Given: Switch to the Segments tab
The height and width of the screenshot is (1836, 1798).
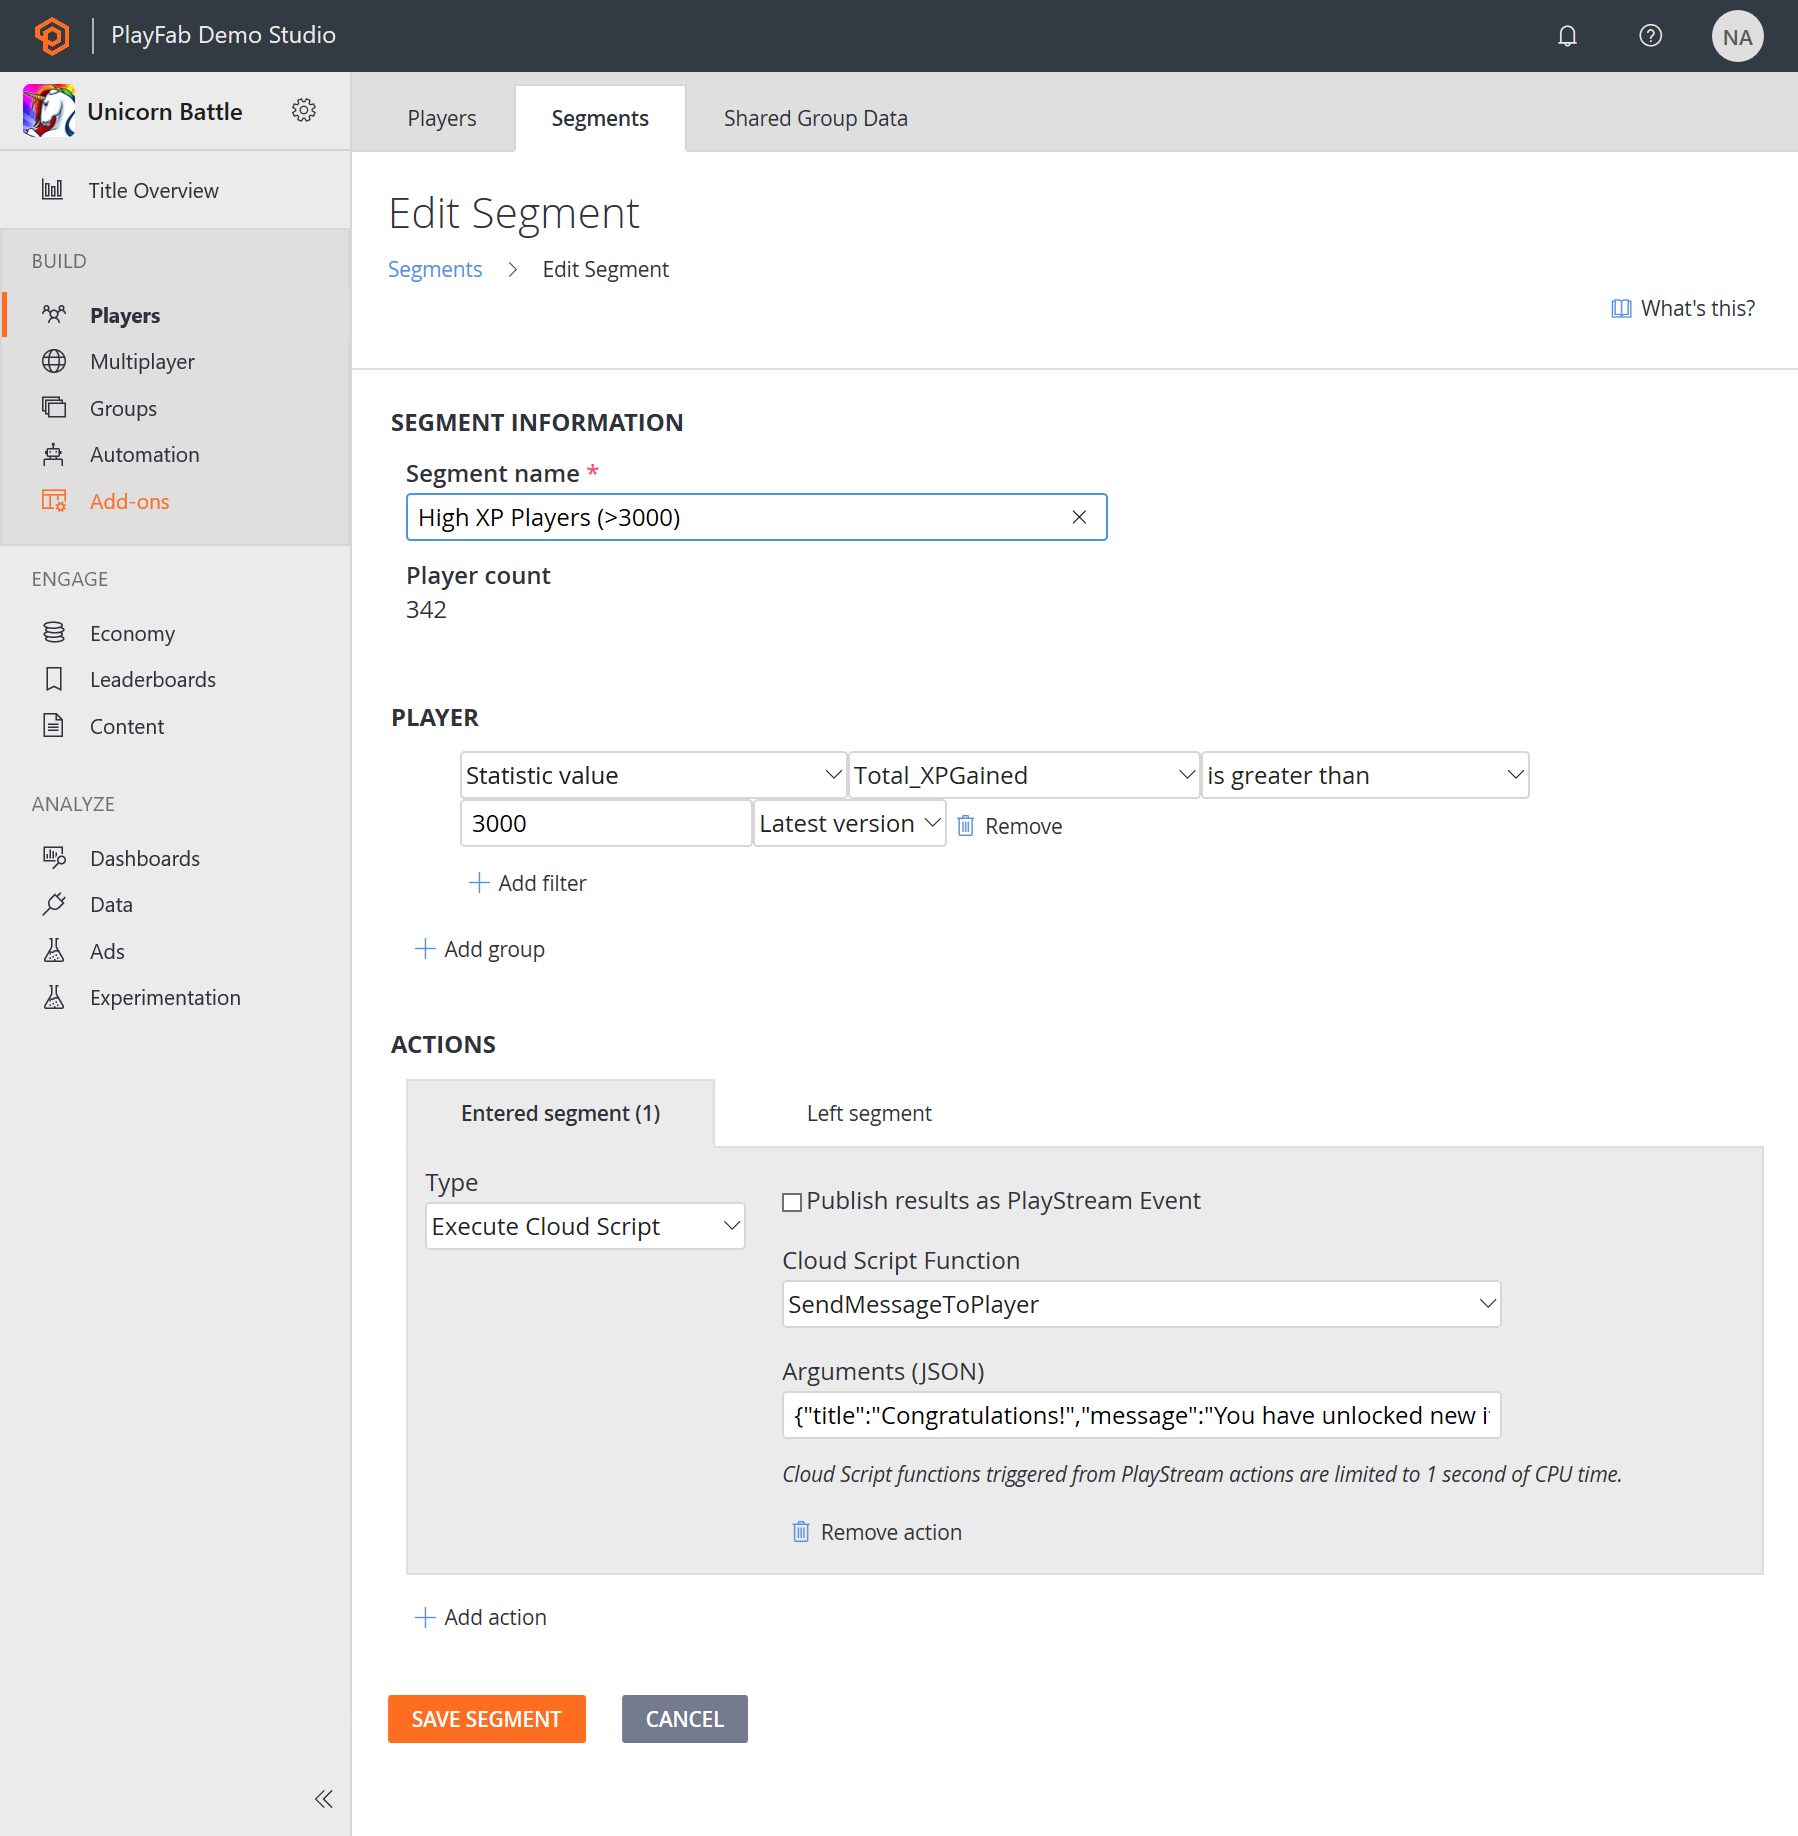Looking at the screenshot, I should [600, 118].
